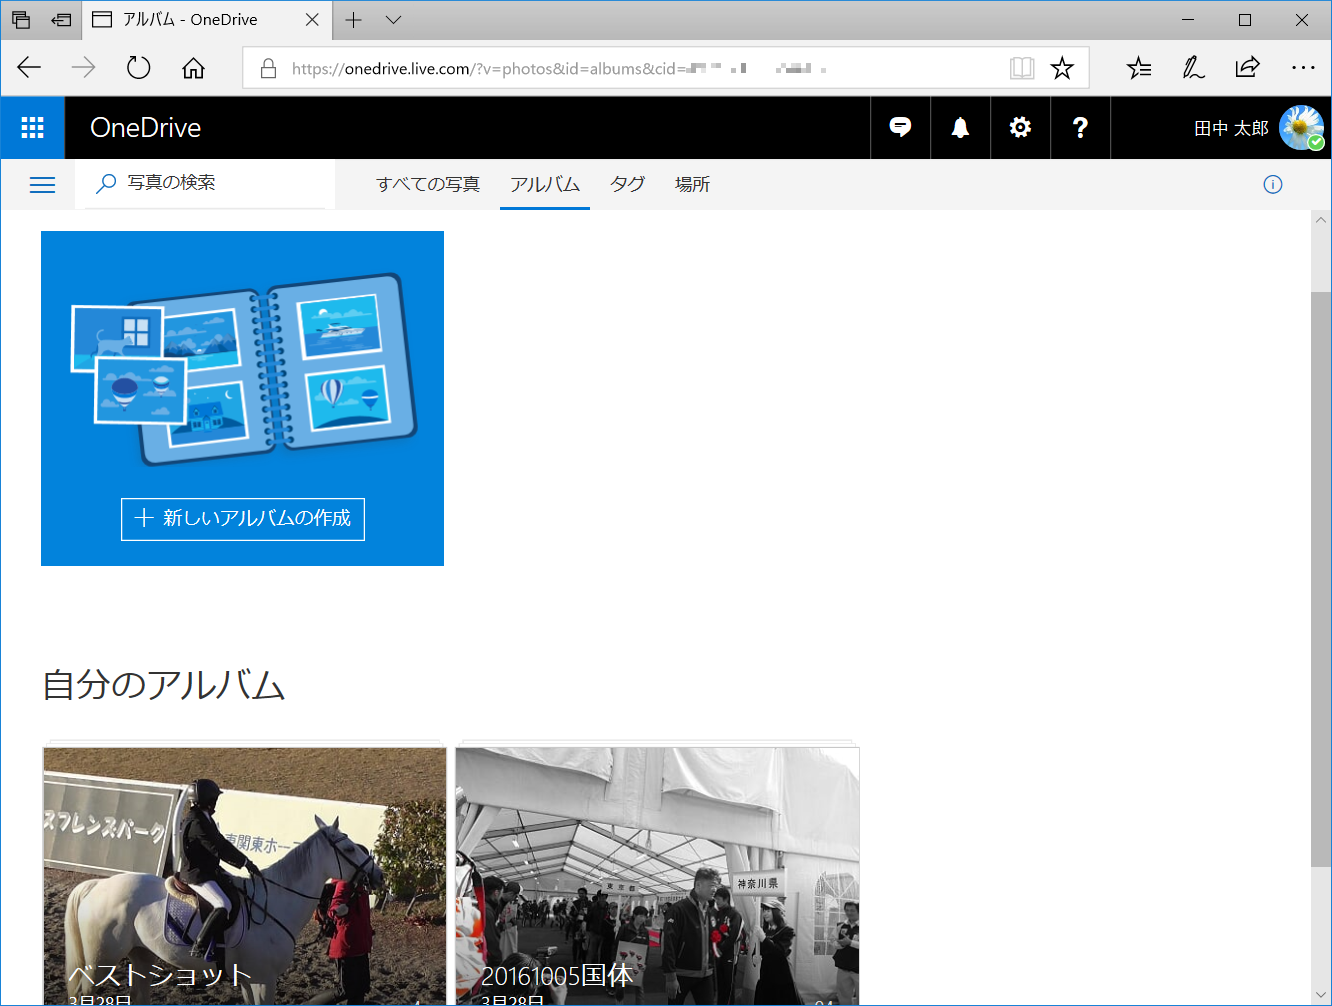The width and height of the screenshot is (1332, 1006).
Task: Start a Web Note with the ink icon
Action: (x=1192, y=67)
